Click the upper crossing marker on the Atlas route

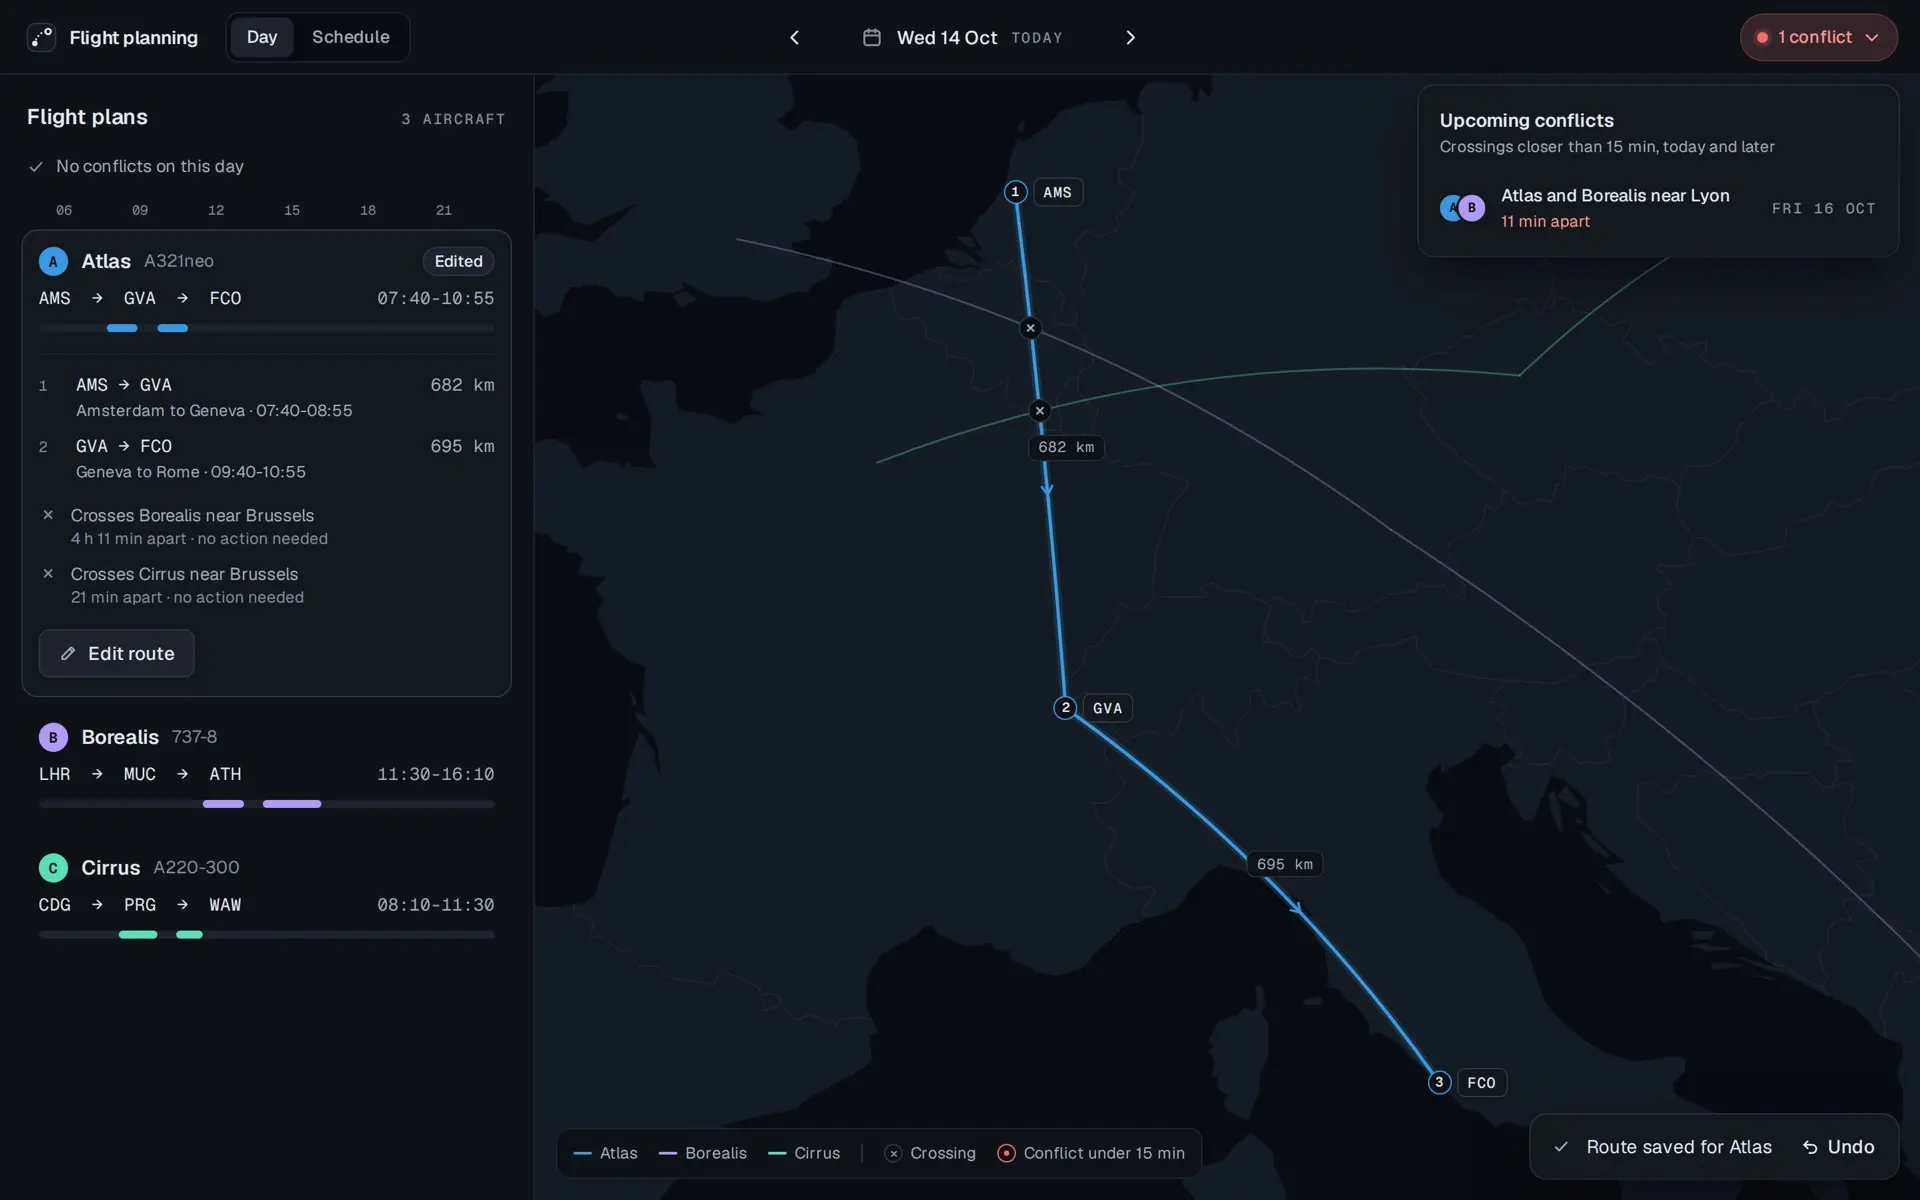coord(1031,327)
